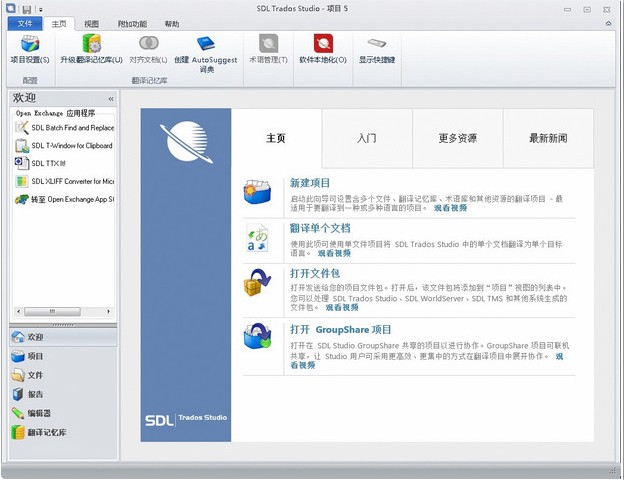
Task: Click 观看视频 link under 新建项目
Action: pos(450,208)
